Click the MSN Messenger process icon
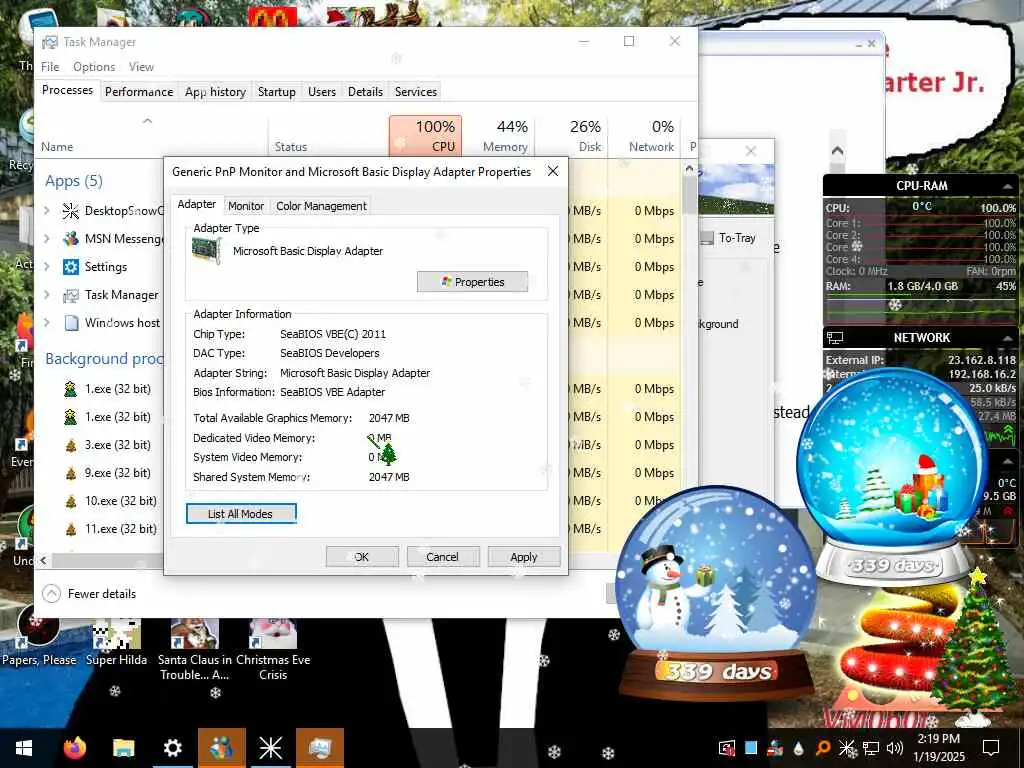The width and height of the screenshot is (1024, 768). pos(71,238)
